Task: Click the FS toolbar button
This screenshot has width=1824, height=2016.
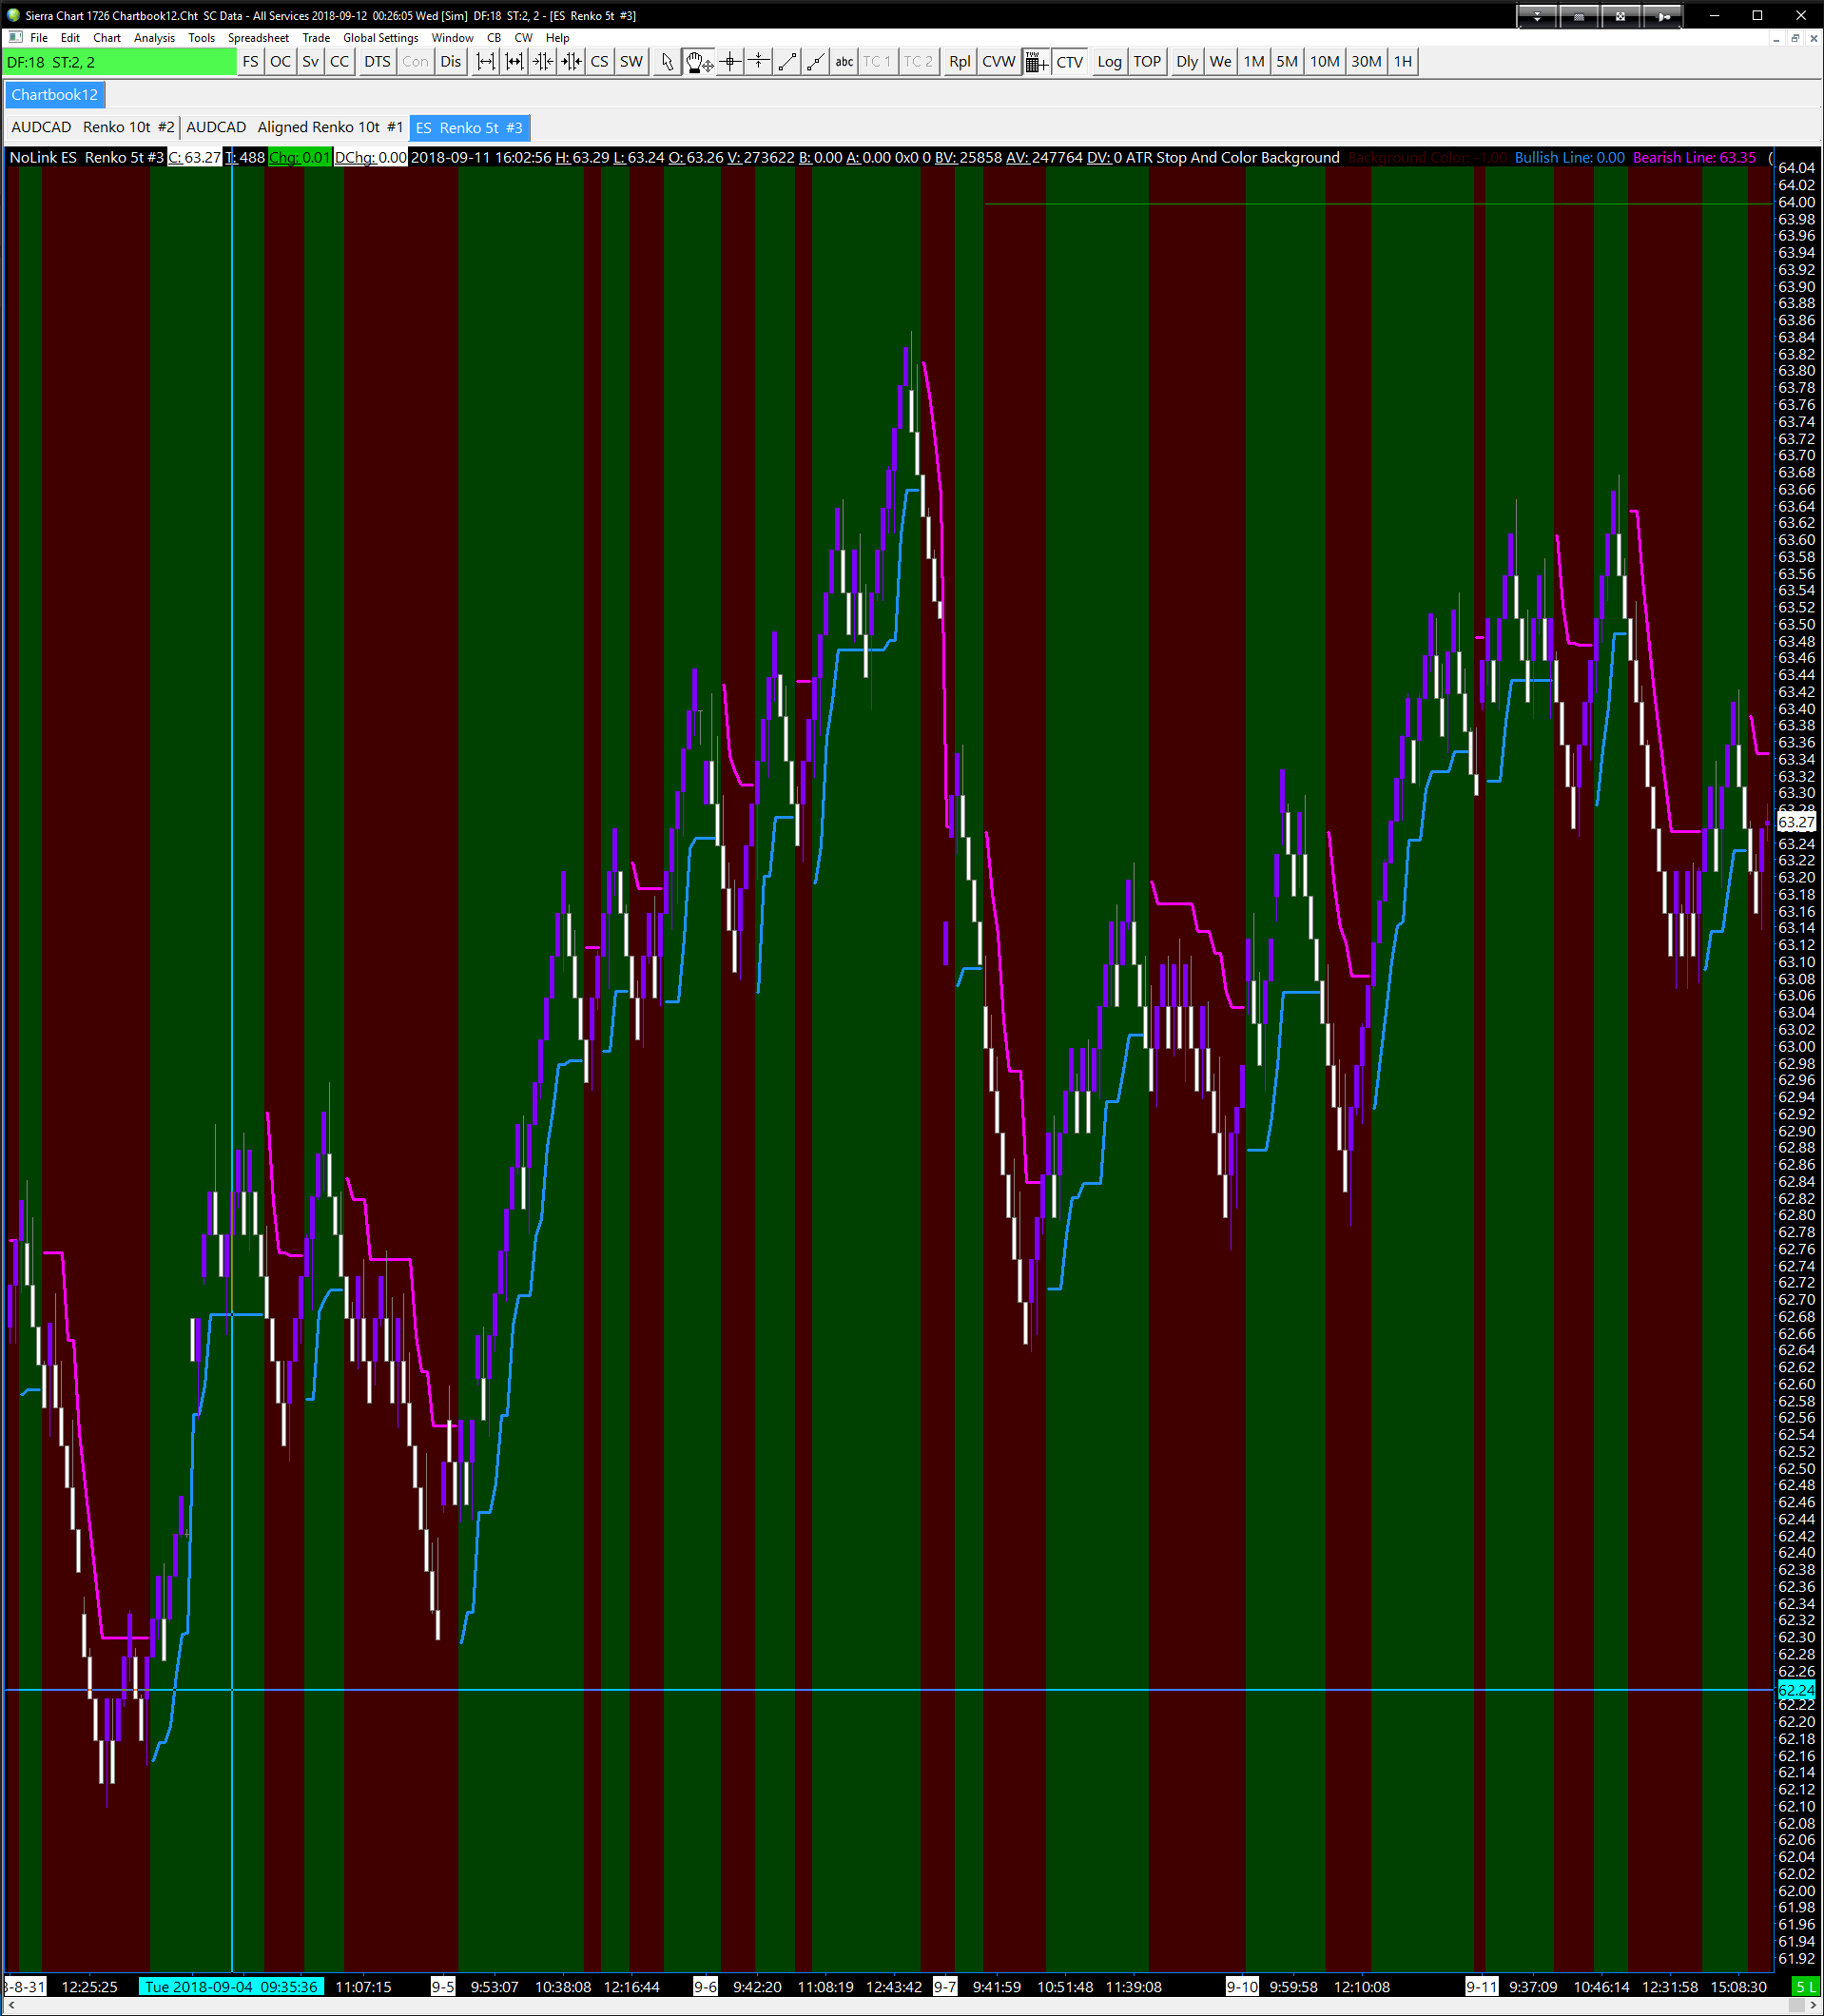Action: 250,62
